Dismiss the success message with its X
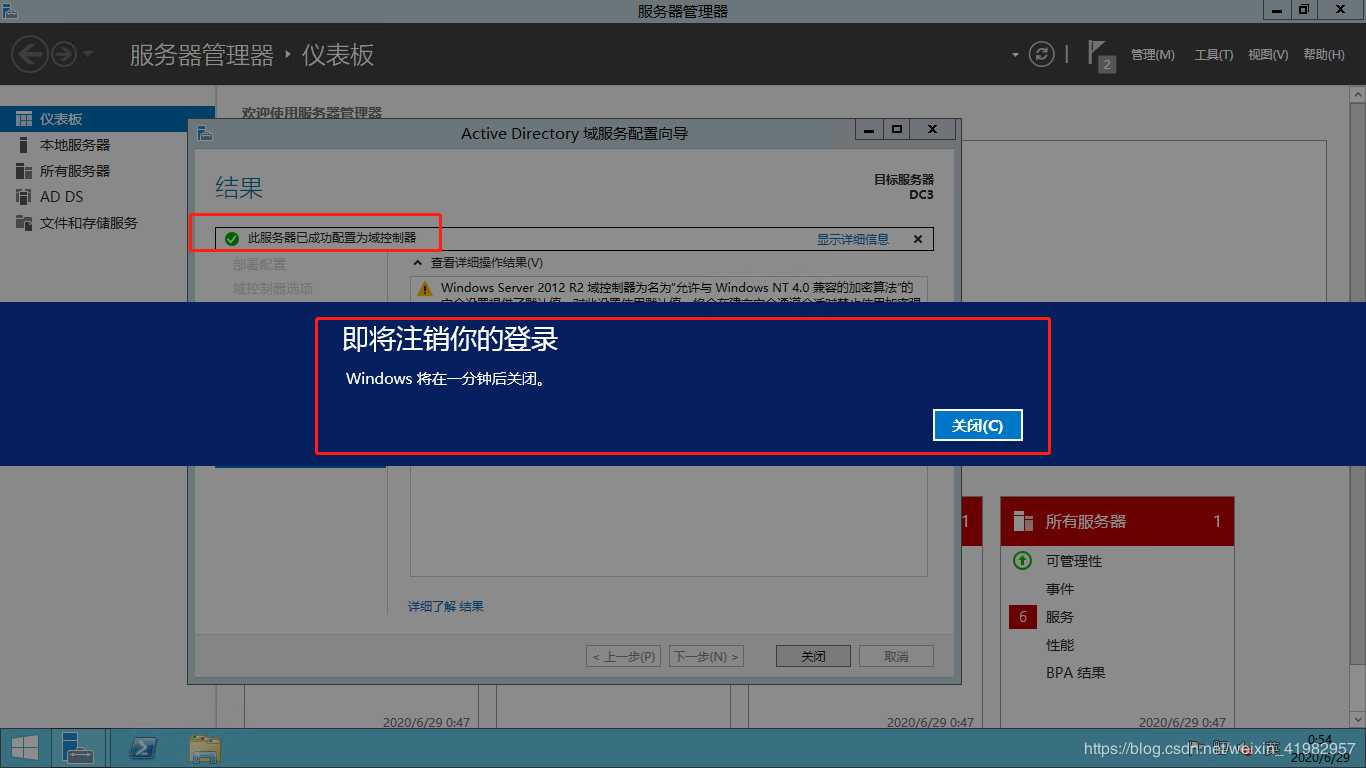The width and height of the screenshot is (1366, 768). pyautogui.click(x=918, y=239)
